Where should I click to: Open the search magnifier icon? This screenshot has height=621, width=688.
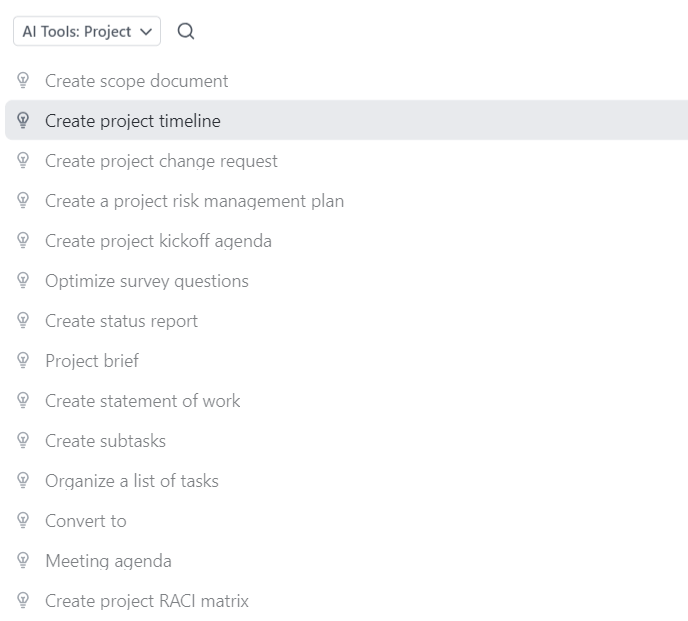tap(186, 31)
